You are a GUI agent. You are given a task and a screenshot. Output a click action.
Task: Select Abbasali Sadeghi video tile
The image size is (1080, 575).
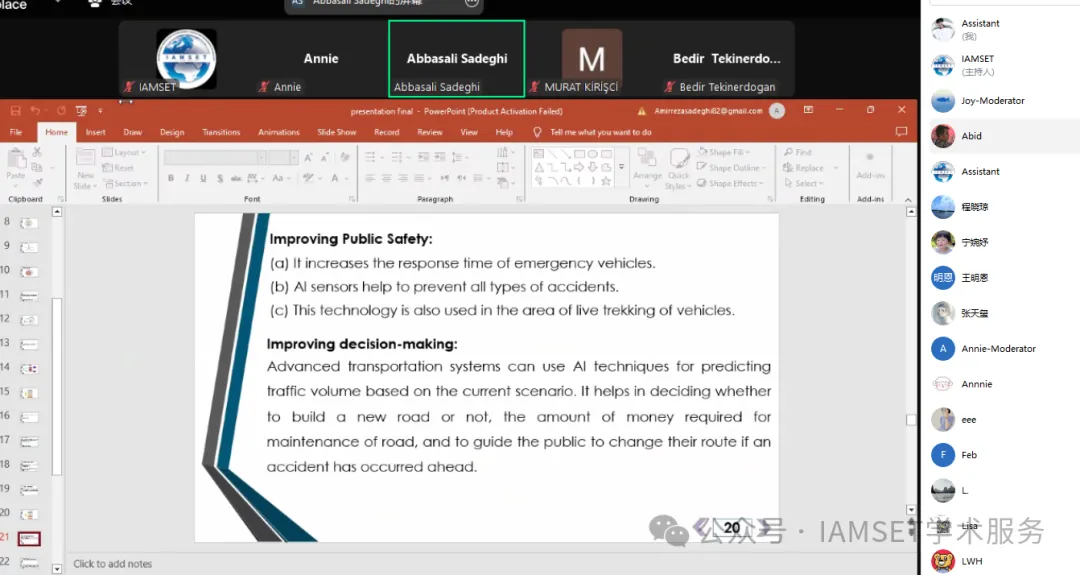point(457,59)
